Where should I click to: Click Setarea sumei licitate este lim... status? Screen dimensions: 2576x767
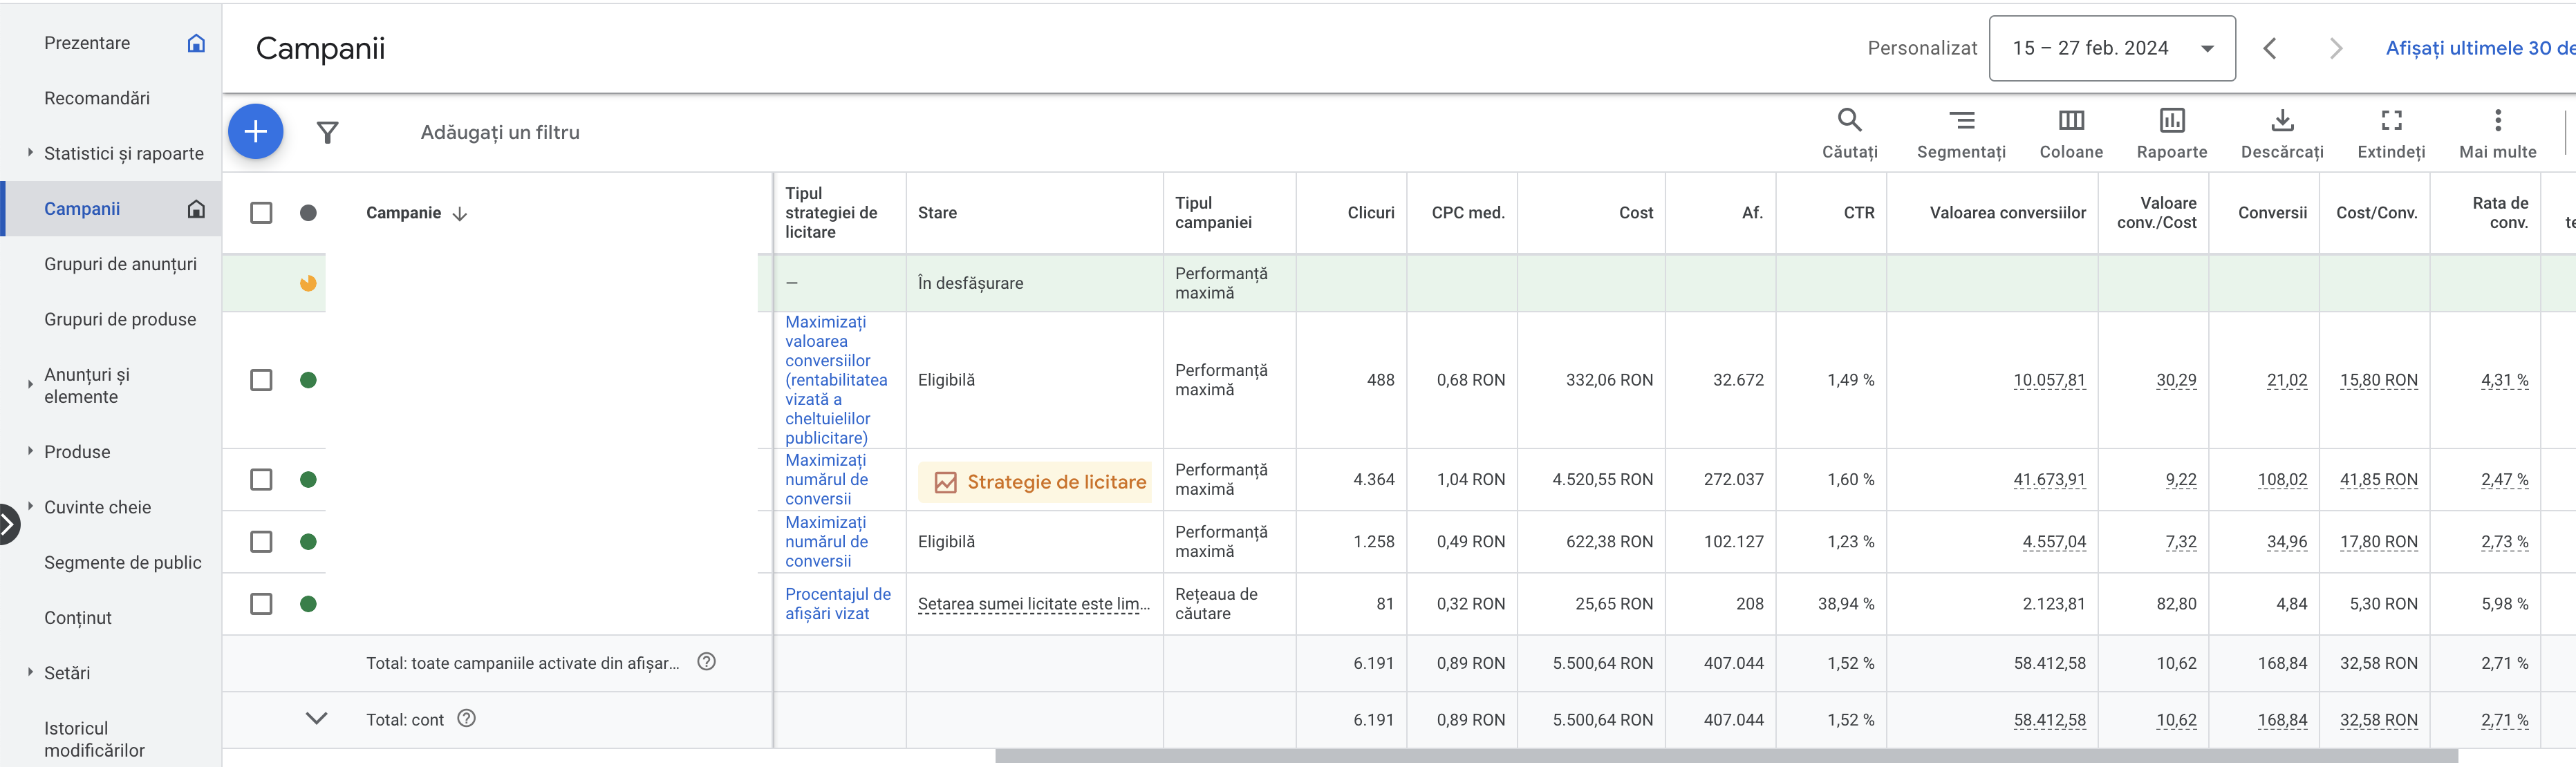(x=1034, y=604)
